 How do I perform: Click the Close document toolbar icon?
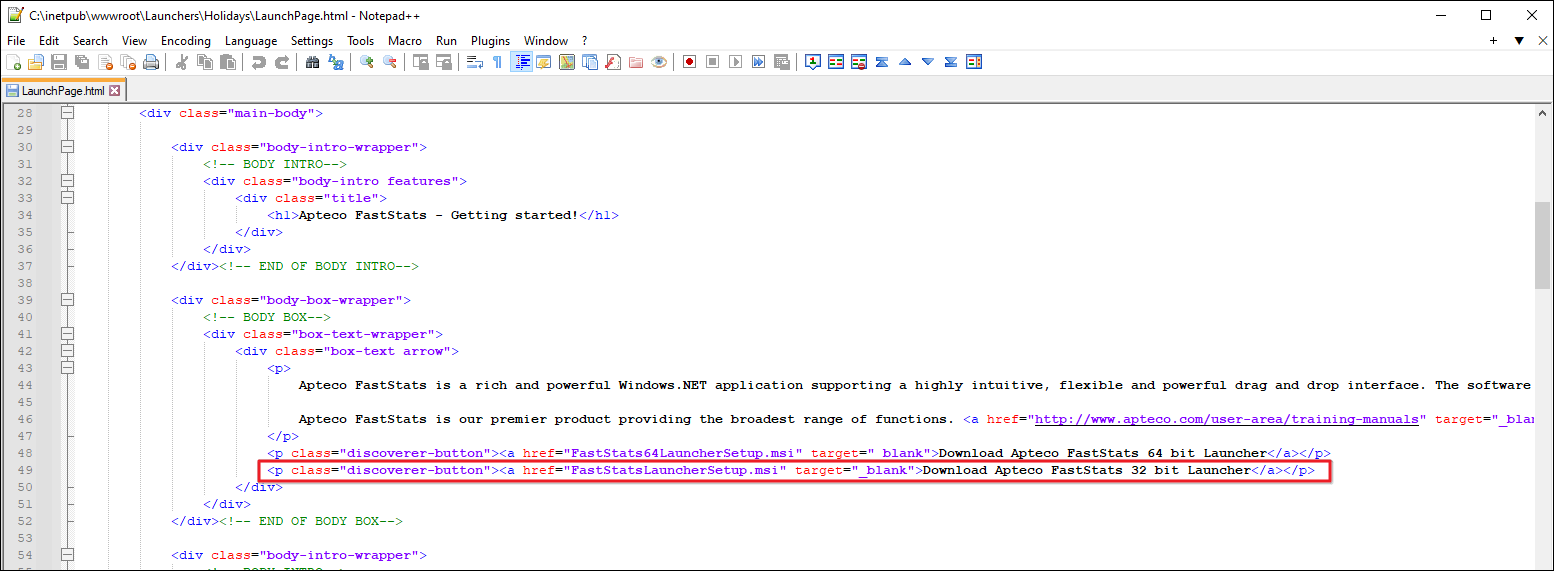[105, 62]
